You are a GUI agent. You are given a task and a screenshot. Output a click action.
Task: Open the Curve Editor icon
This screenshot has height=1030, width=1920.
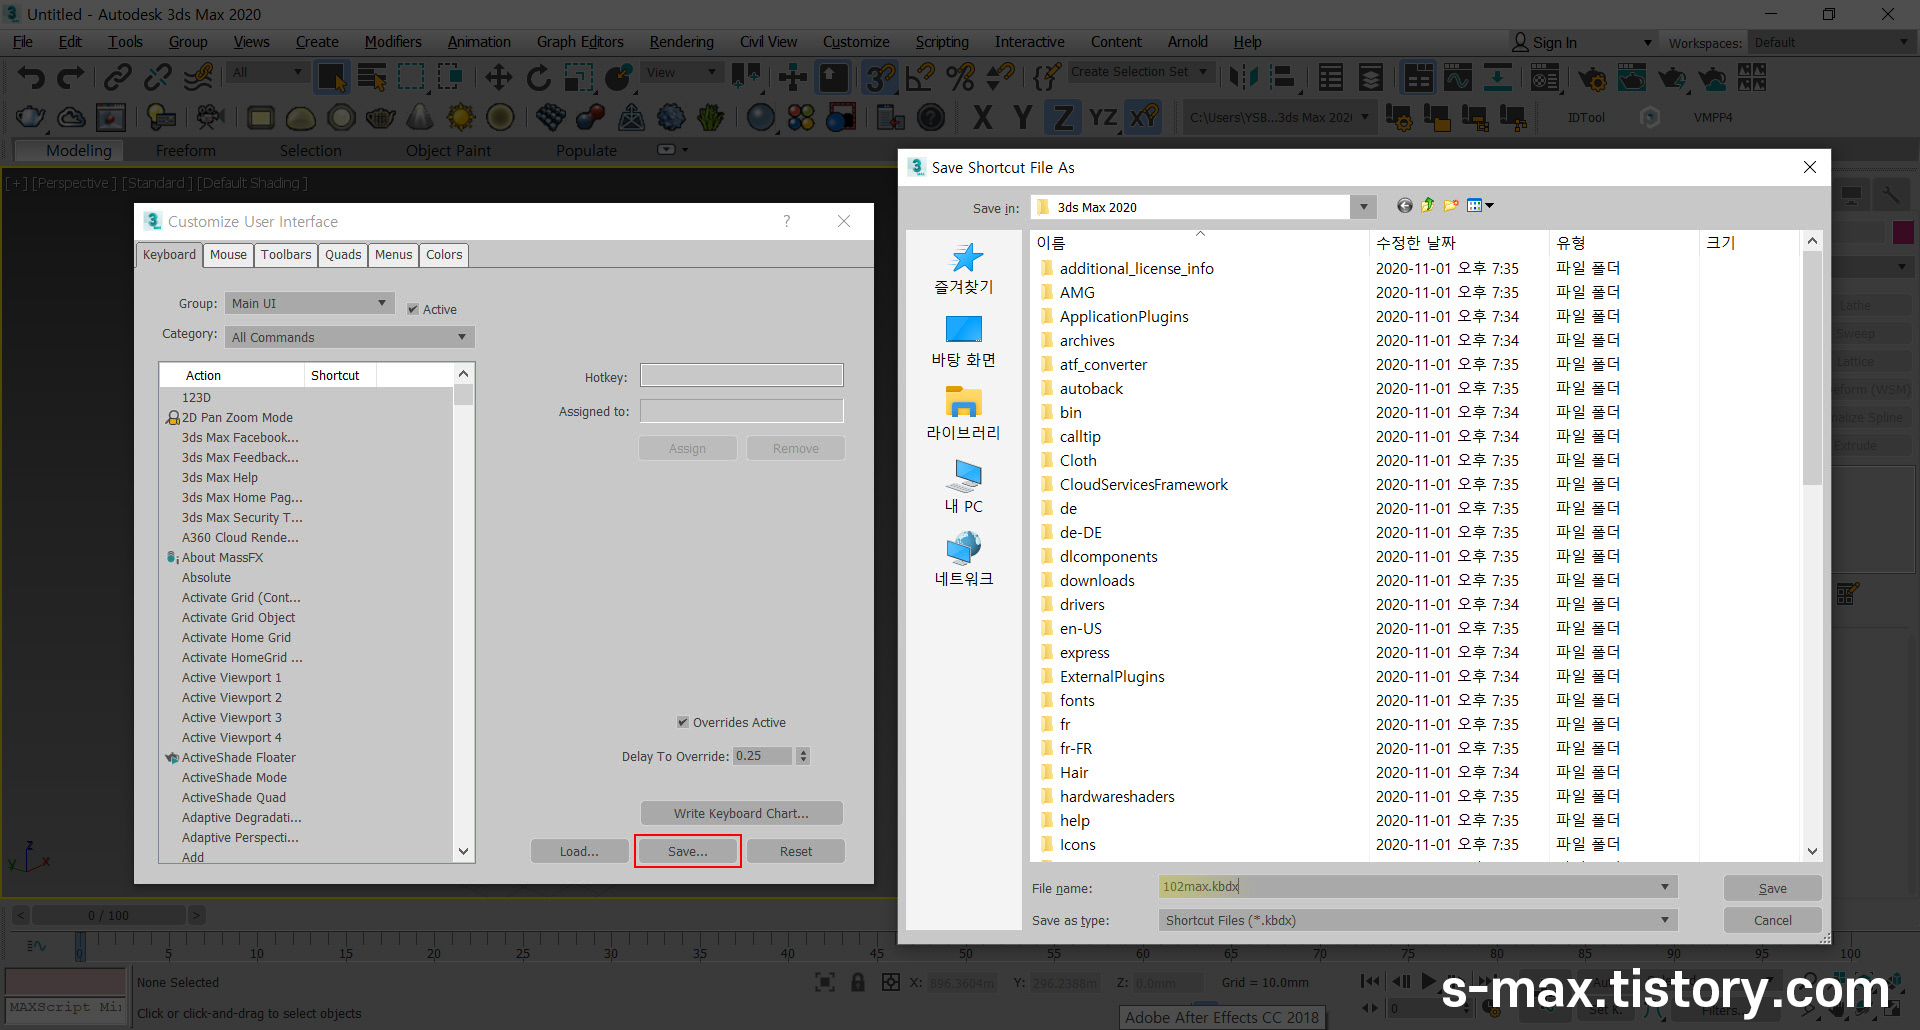pyautogui.click(x=1457, y=77)
